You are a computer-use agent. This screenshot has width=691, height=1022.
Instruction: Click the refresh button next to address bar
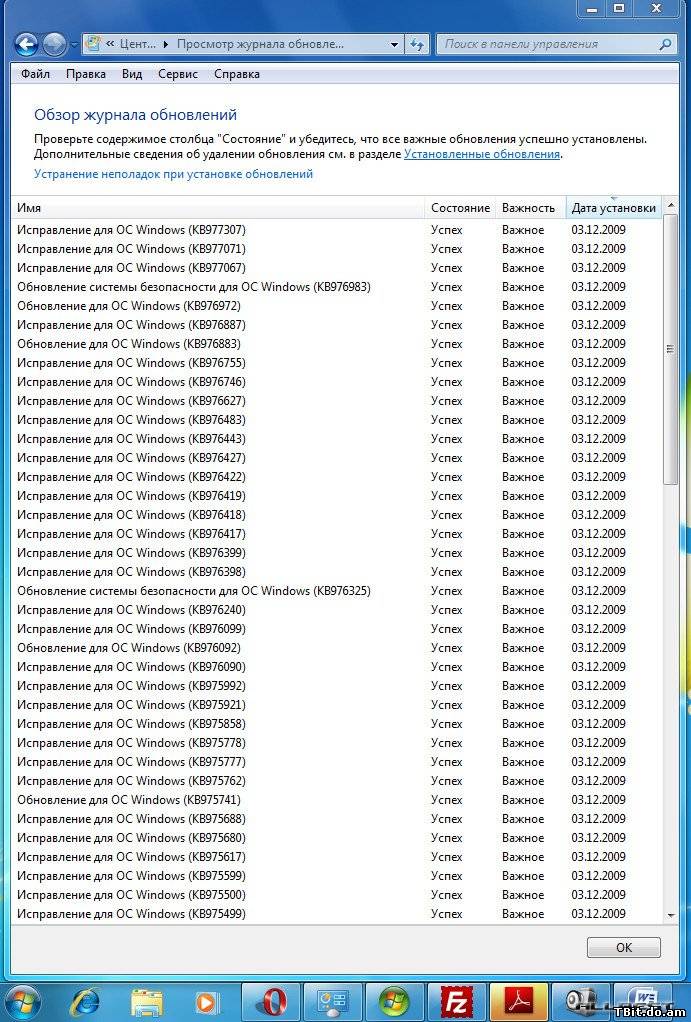417,44
